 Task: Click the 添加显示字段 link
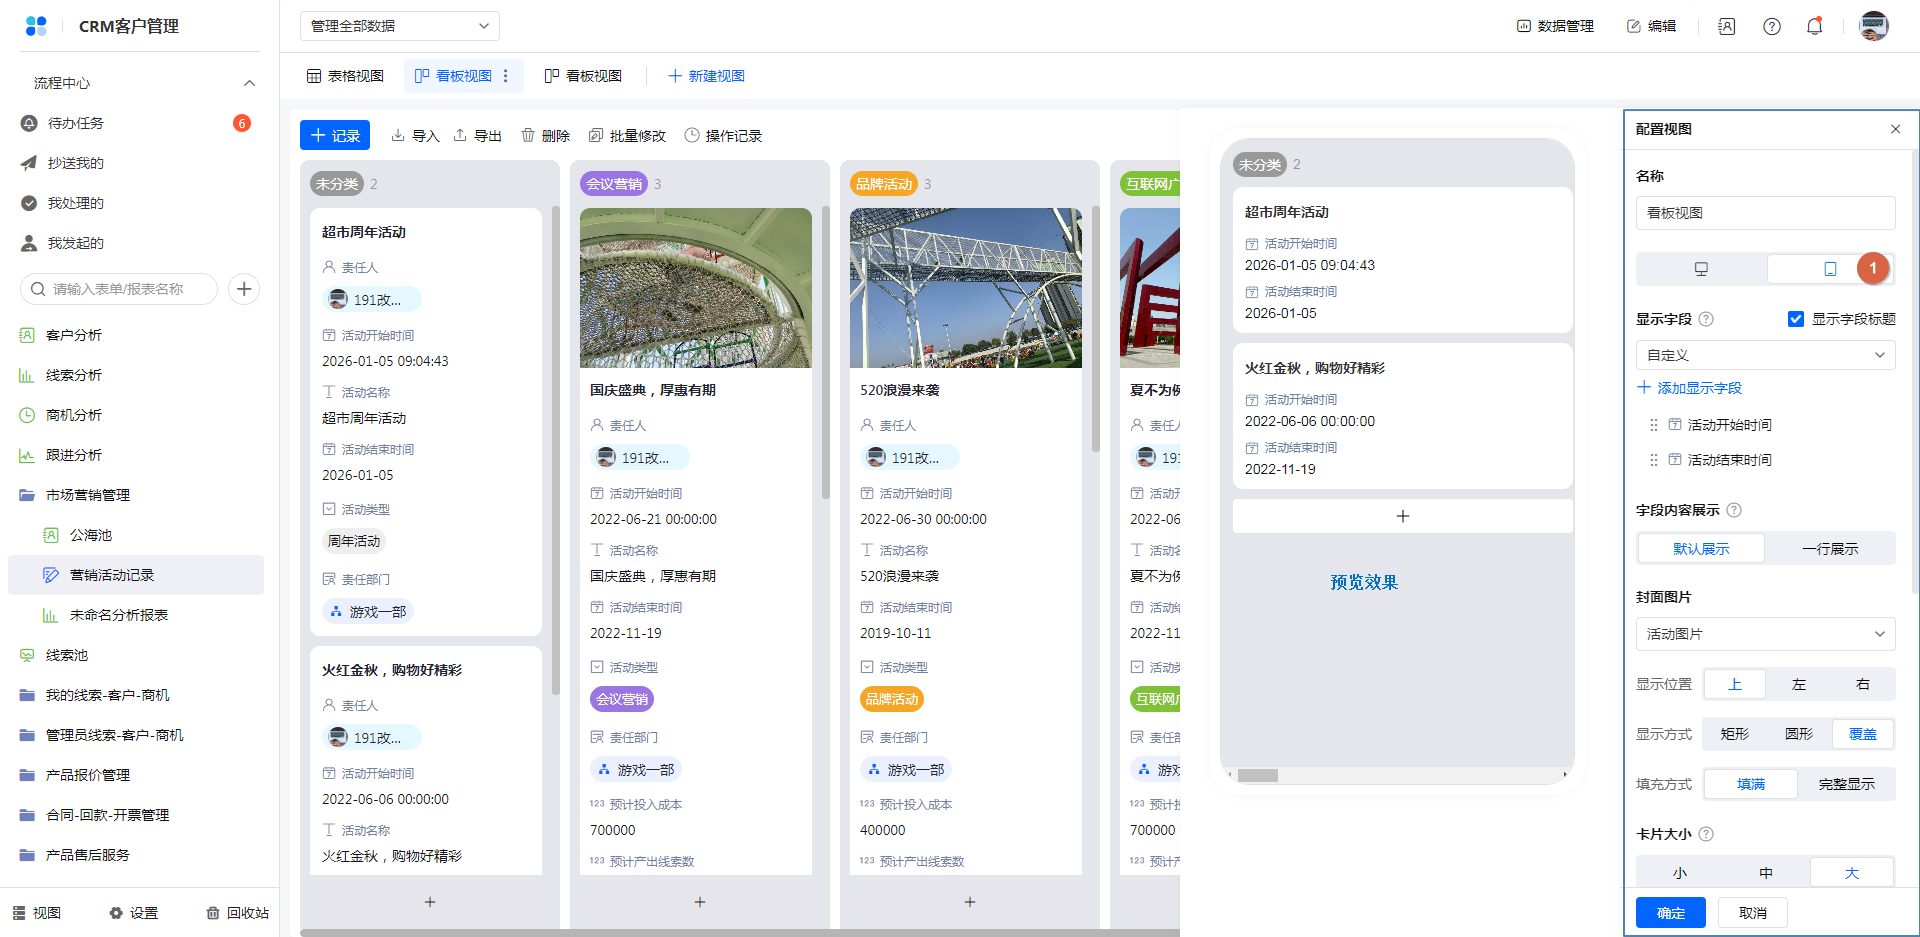coord(1689,388)
